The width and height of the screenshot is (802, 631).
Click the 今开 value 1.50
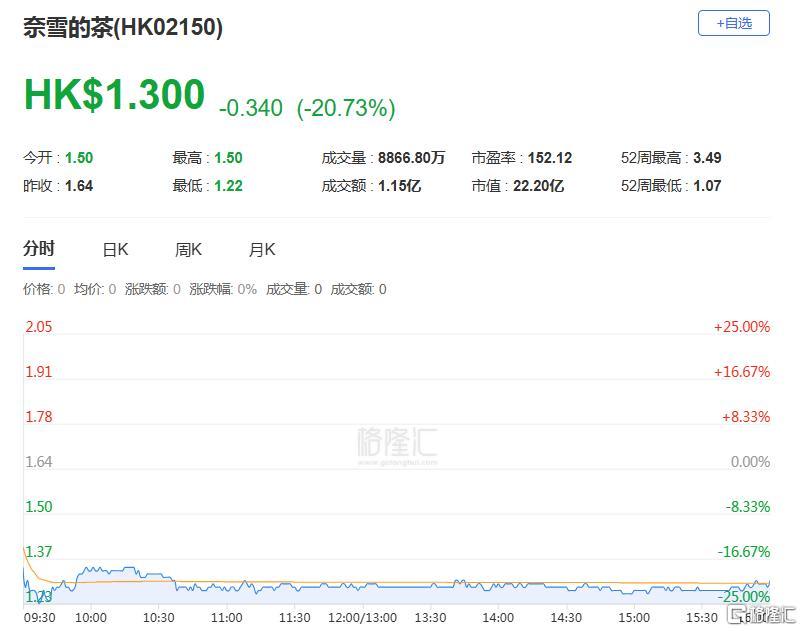pyautogui.click(x=79, y=157)
